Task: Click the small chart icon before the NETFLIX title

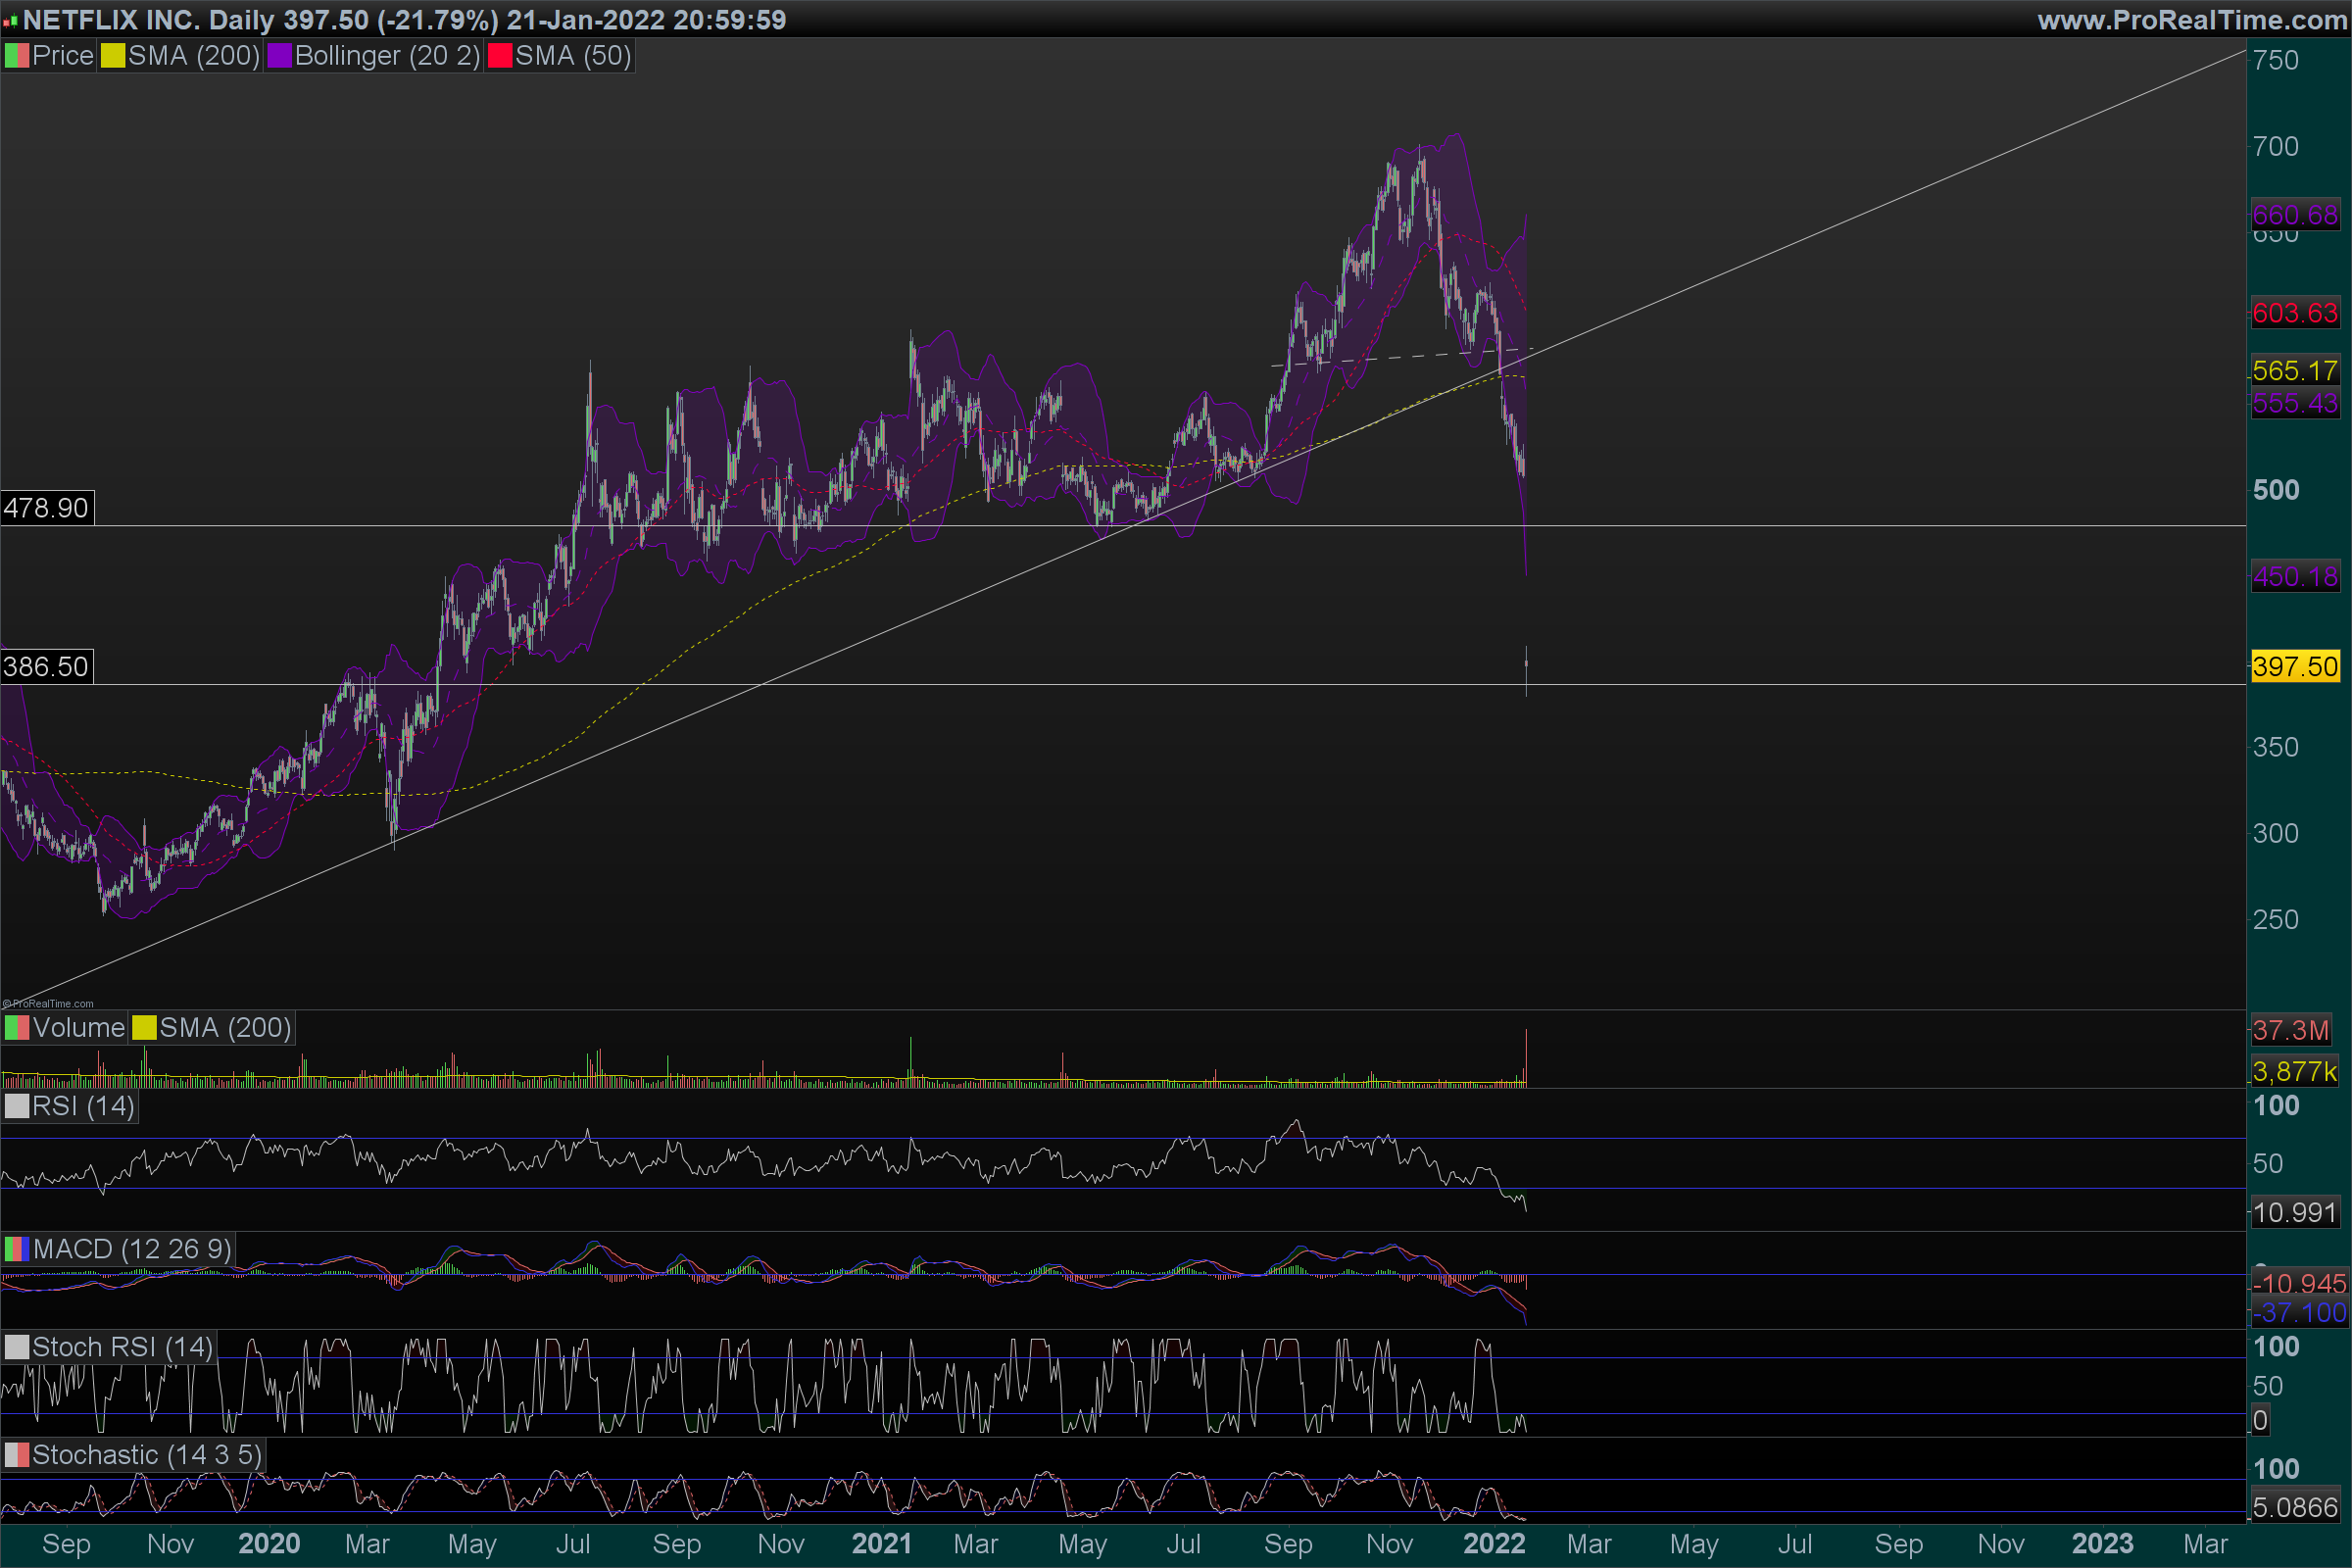Action: [x=10, y=21]
